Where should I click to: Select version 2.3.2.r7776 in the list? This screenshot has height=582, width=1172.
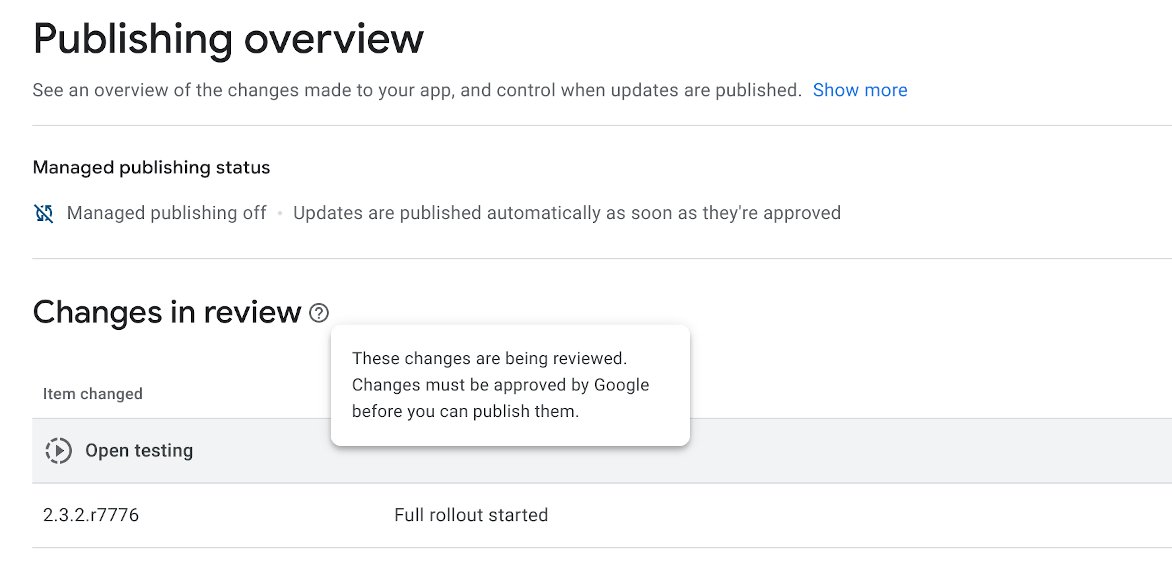pyautogui.click(x=91, y=516)
